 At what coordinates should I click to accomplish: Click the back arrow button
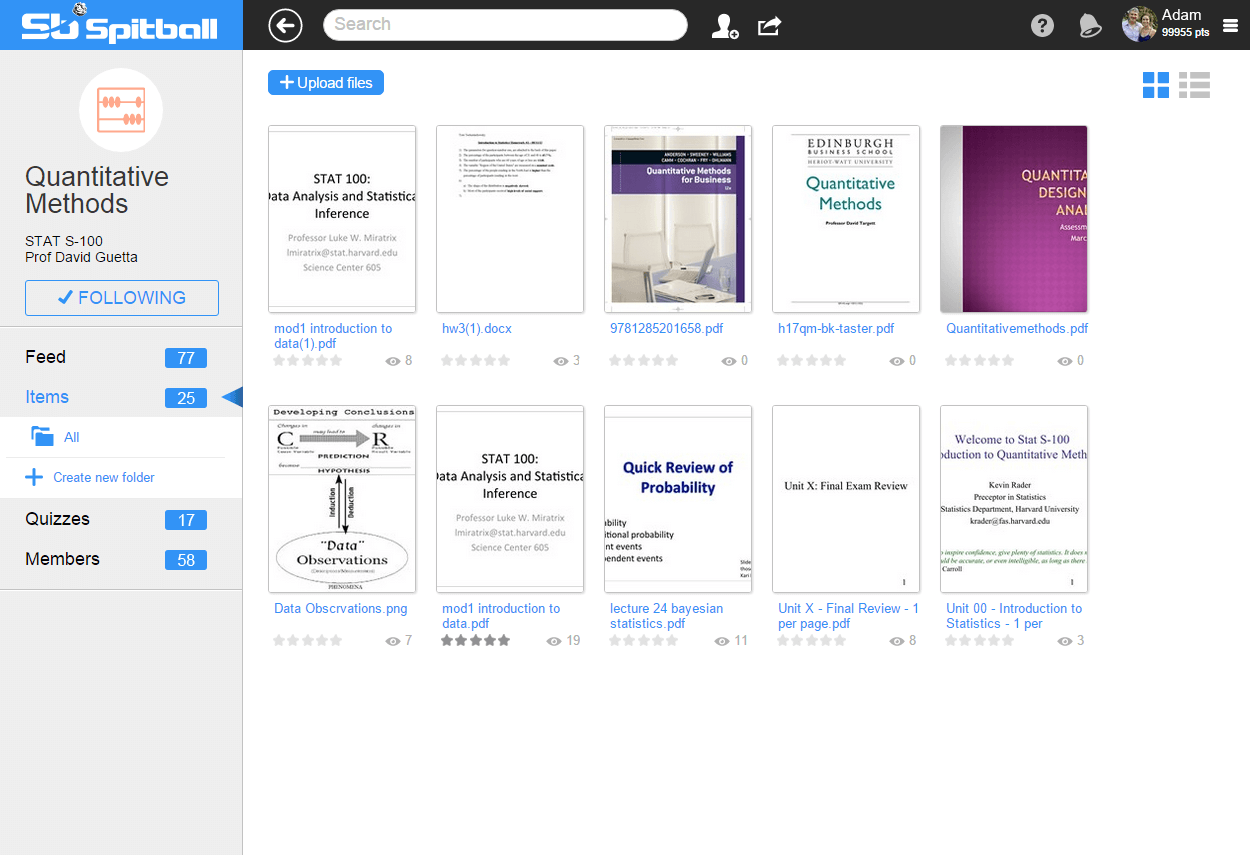point(286,26)
